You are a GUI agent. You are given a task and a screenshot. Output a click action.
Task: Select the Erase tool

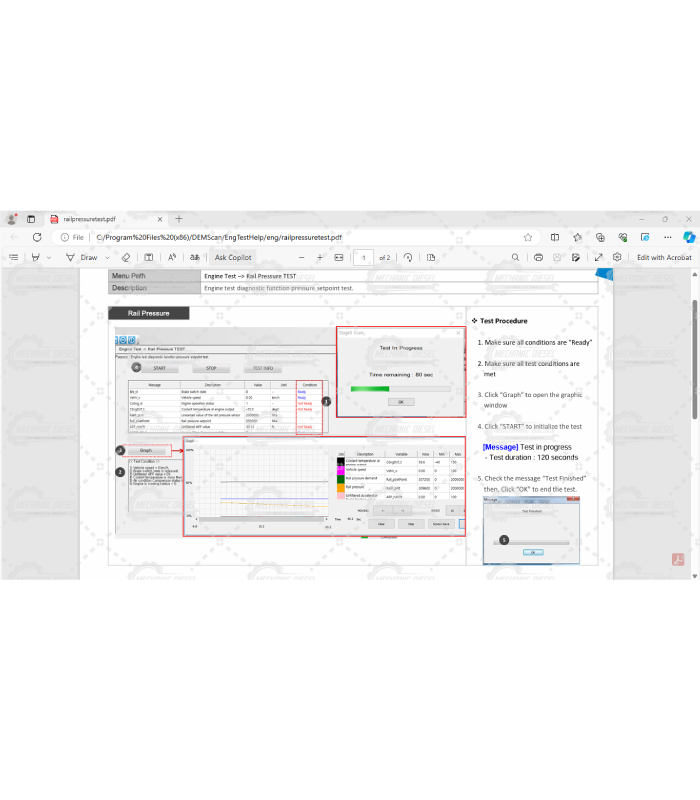click(126, 257)
